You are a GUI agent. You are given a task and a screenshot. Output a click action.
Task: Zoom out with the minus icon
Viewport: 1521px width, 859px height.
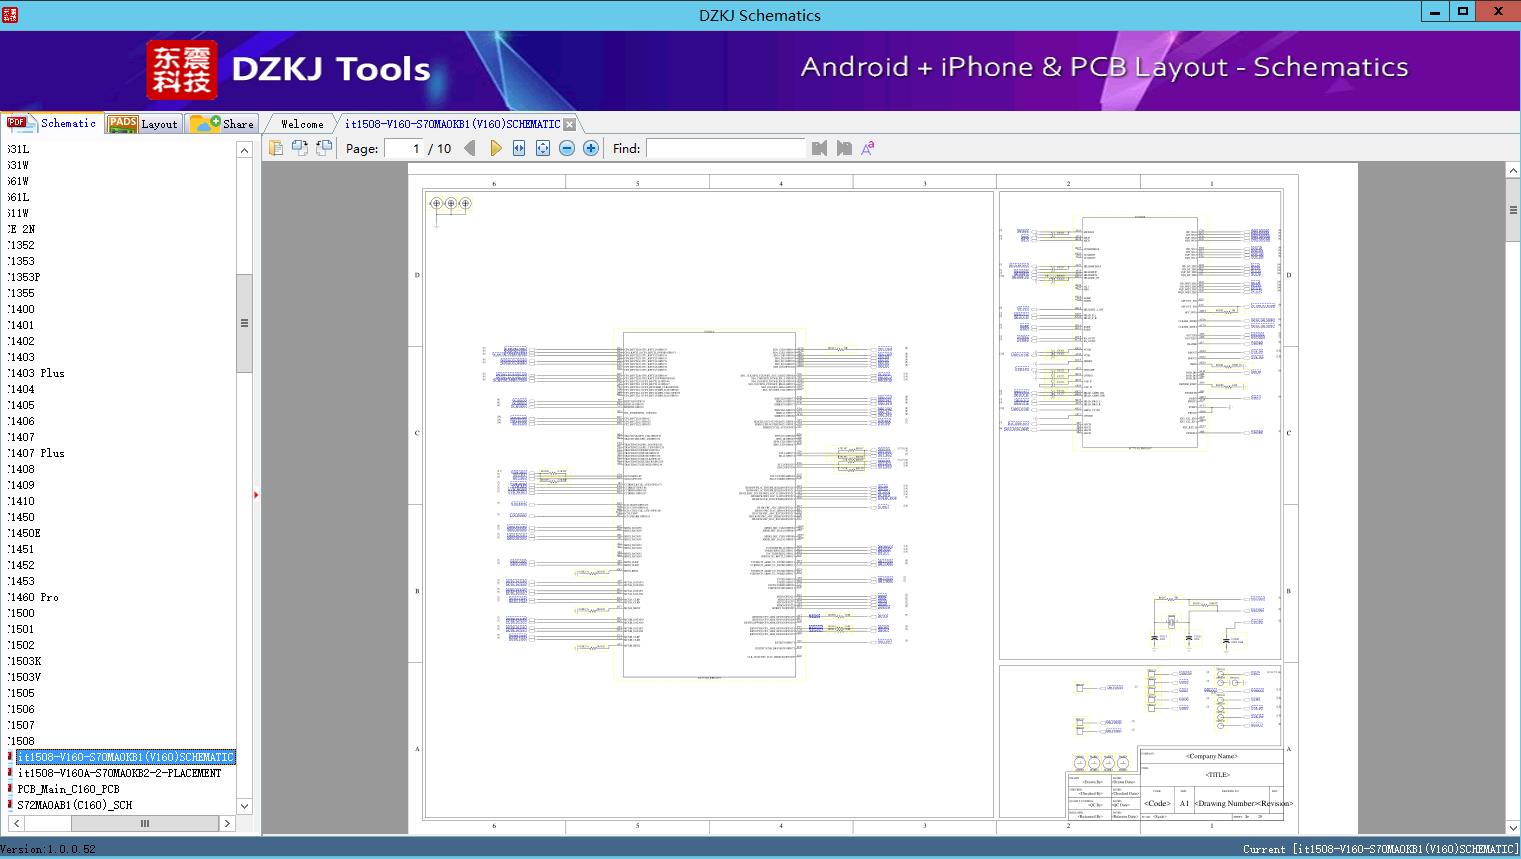(x=567, y=148)
